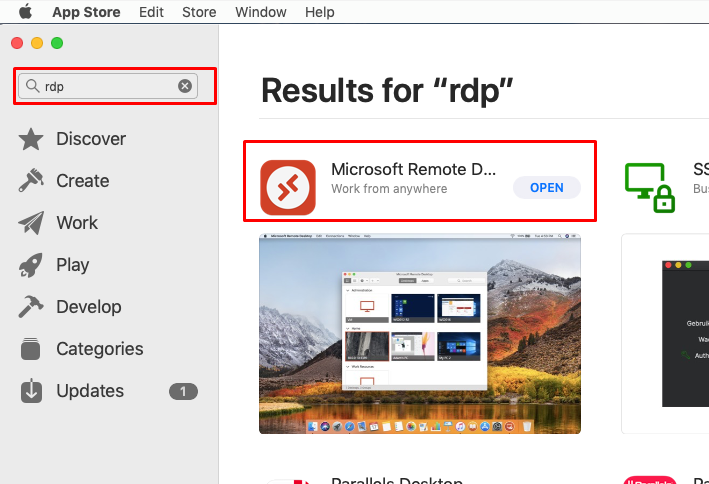Go to the Play section
This screenshot has width=709, height=484.
click(x=73, y=265)
